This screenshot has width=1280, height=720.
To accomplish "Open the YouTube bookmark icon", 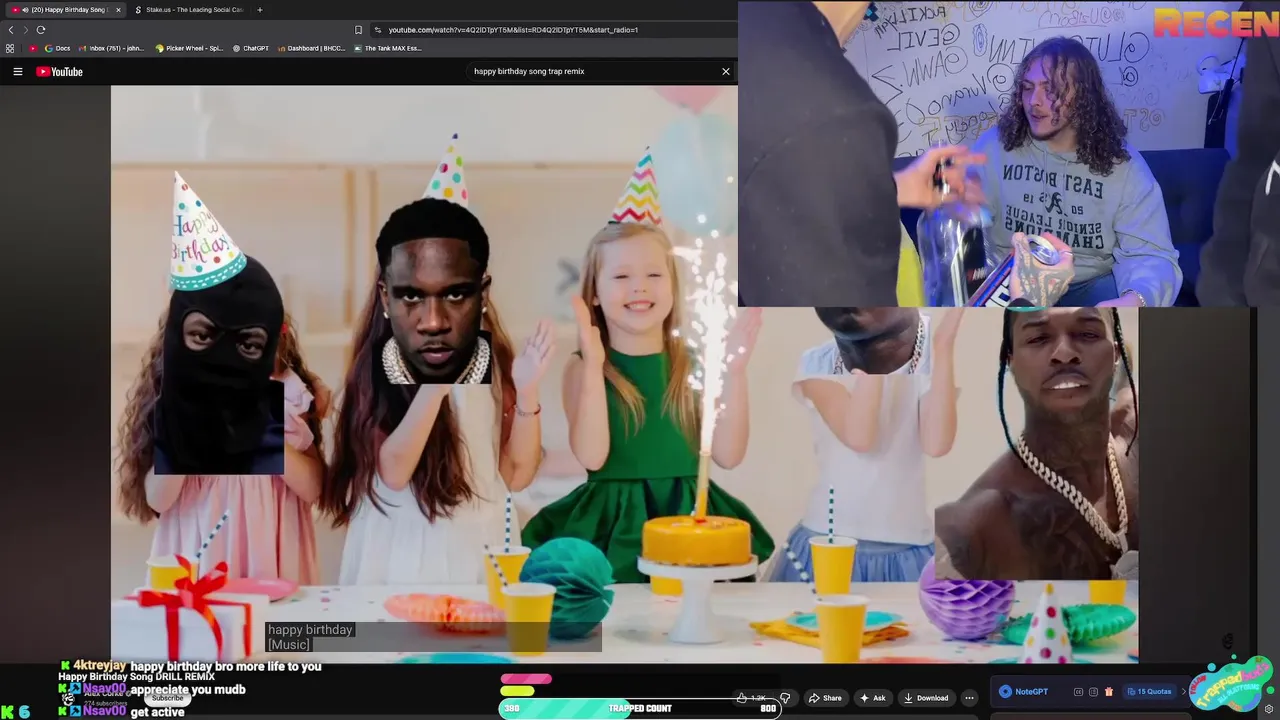I will pyautogui.click(x=33, y=48).
